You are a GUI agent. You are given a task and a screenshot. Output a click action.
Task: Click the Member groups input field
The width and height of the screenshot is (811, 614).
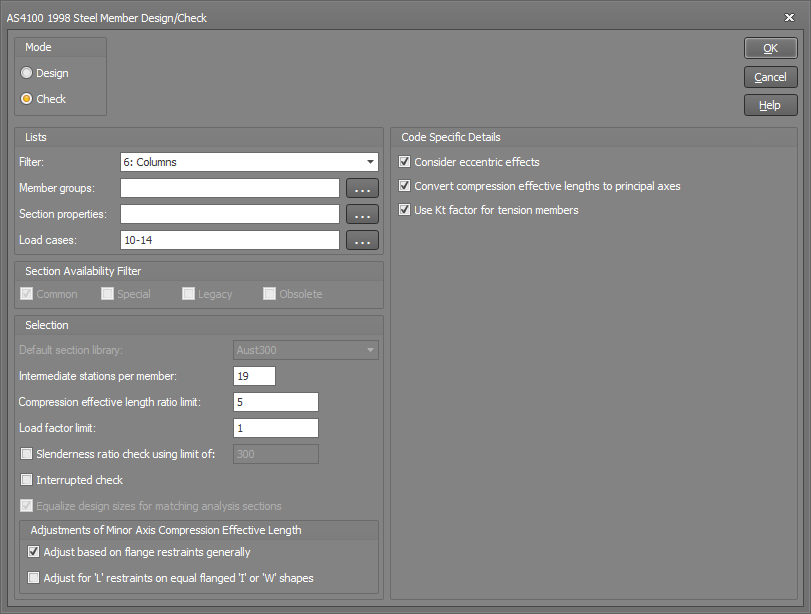point(230,188)
